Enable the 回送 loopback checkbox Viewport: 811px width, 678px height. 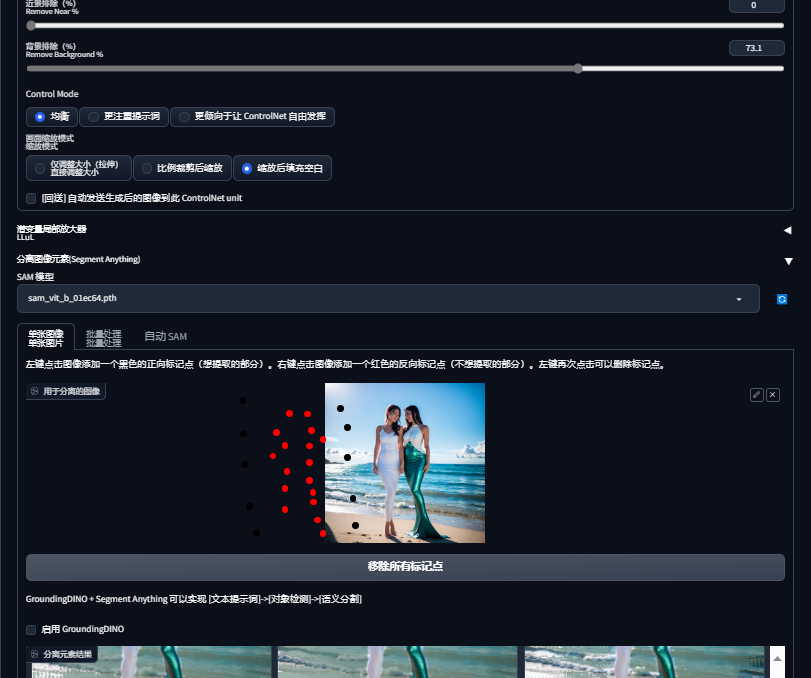coord(31,198)
